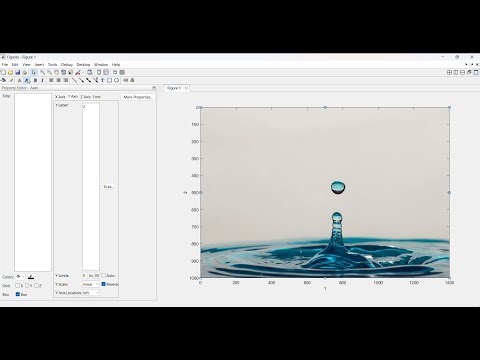Click the Align Right text icon
This screenshot has height=360, width=480.
point(66,80)
